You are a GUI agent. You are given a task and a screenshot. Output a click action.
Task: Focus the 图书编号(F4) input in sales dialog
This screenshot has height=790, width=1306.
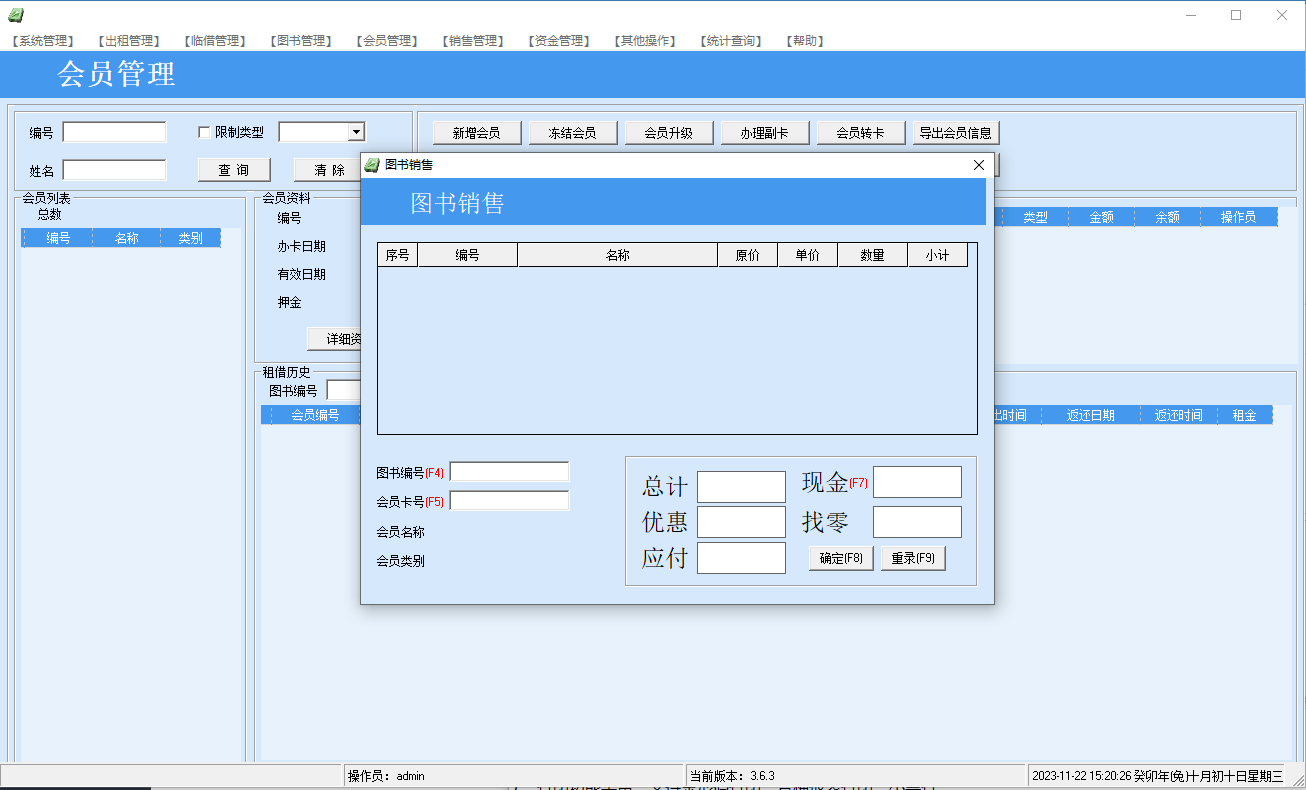coord(509,472)
